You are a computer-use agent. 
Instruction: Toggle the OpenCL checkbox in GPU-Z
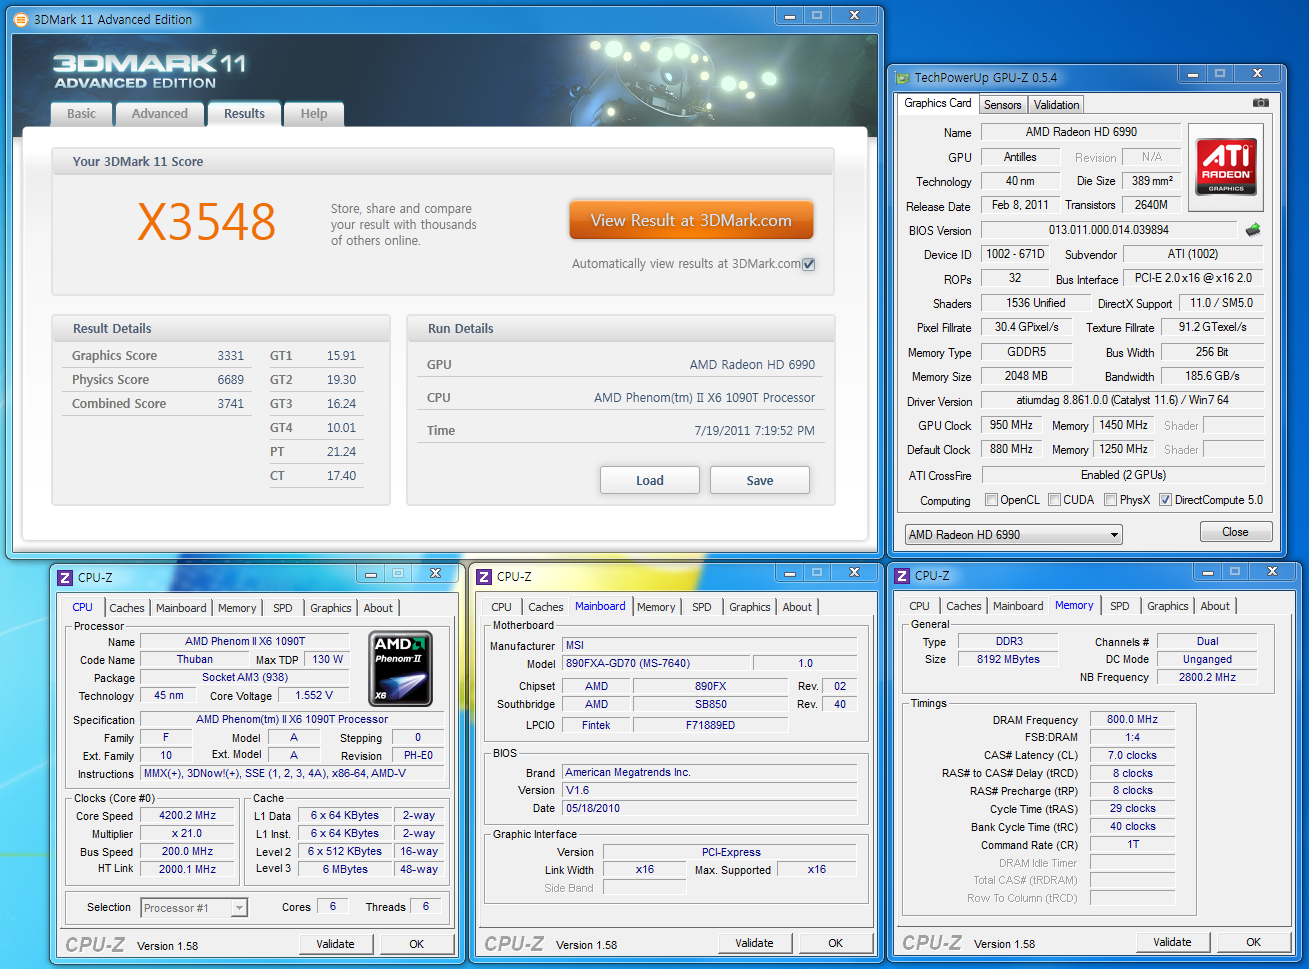point(991,500)
